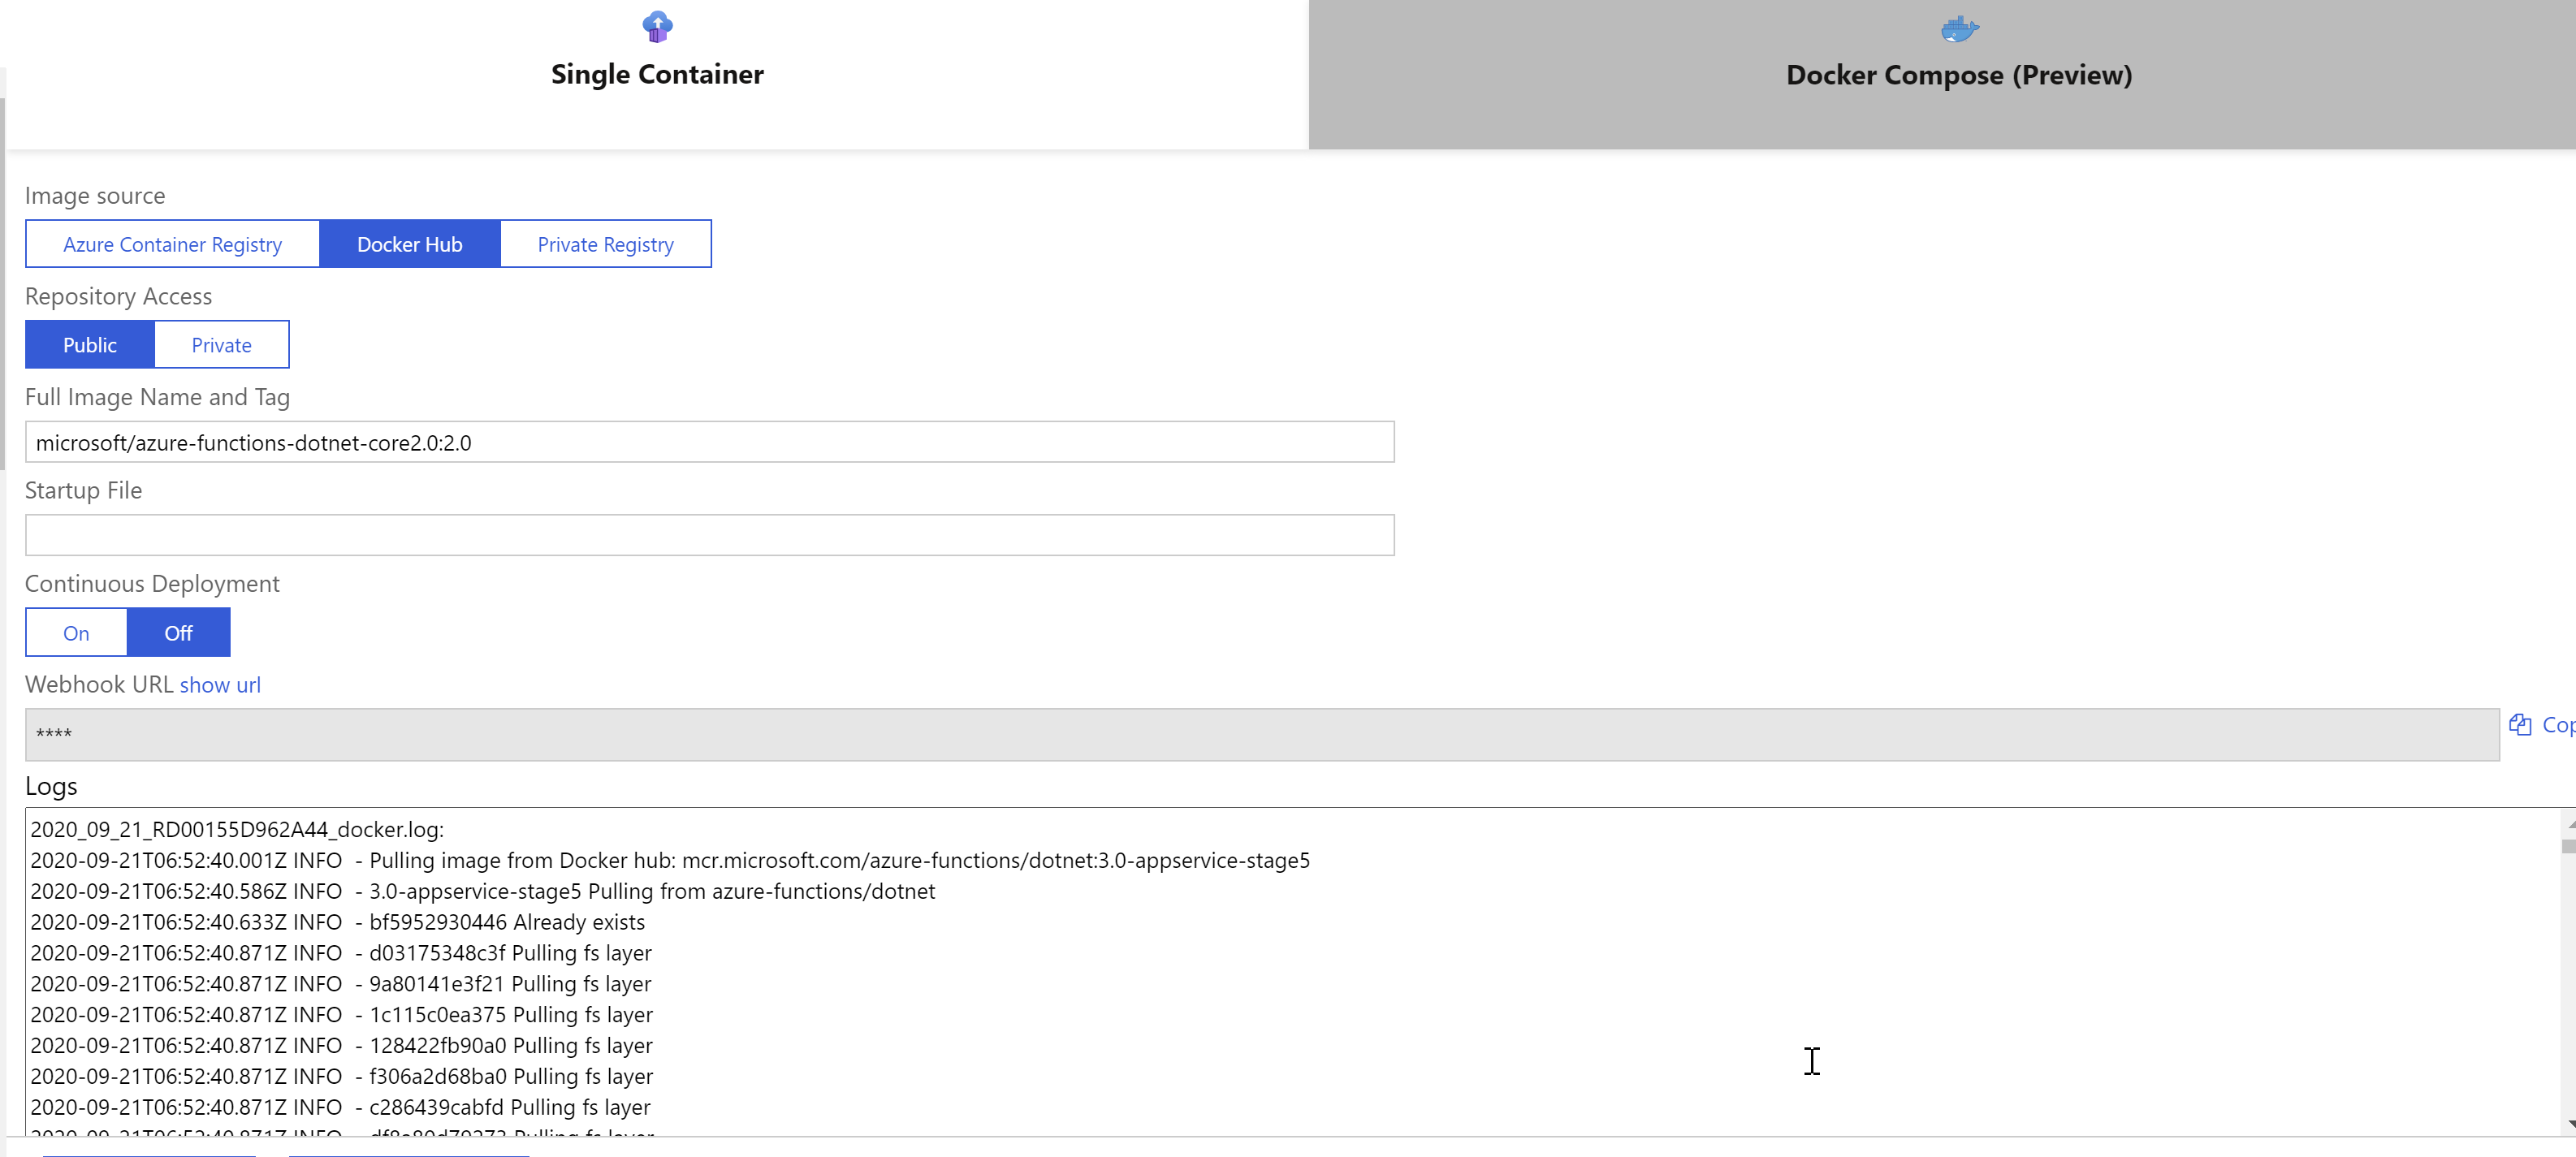Enable Continuous Deployment by selecting On
Viewport: 2576px width, 1157px height.
pos(75,632)
